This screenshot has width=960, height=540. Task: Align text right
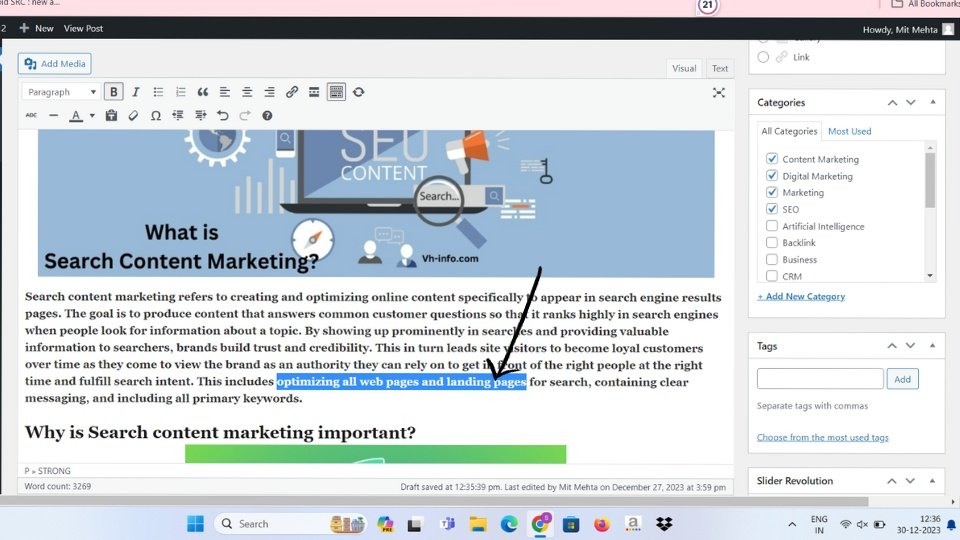pyautogui.click(x=269, y=92)
